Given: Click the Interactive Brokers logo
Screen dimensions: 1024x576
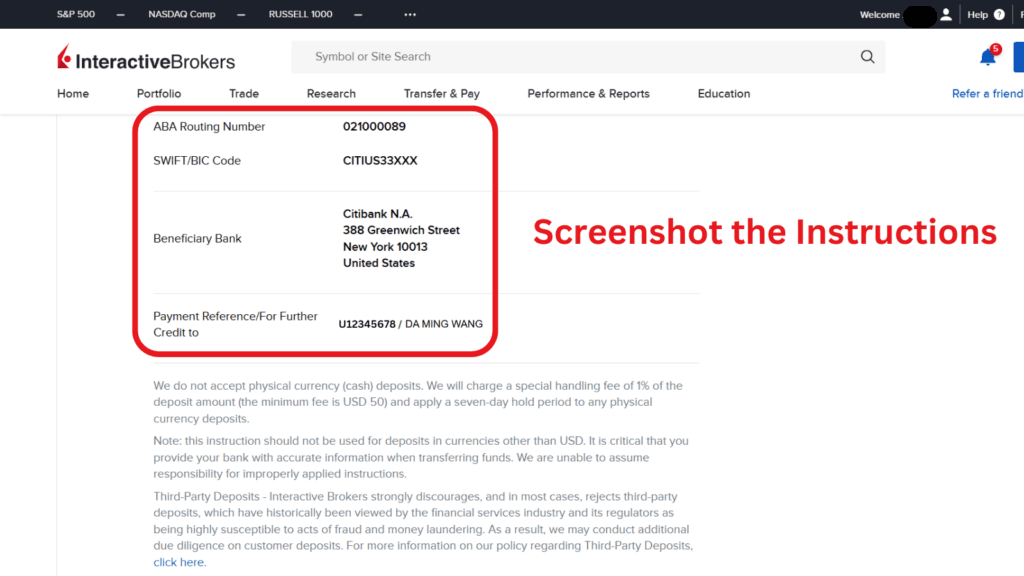Looking at the screenshot, I should (146, 57).
